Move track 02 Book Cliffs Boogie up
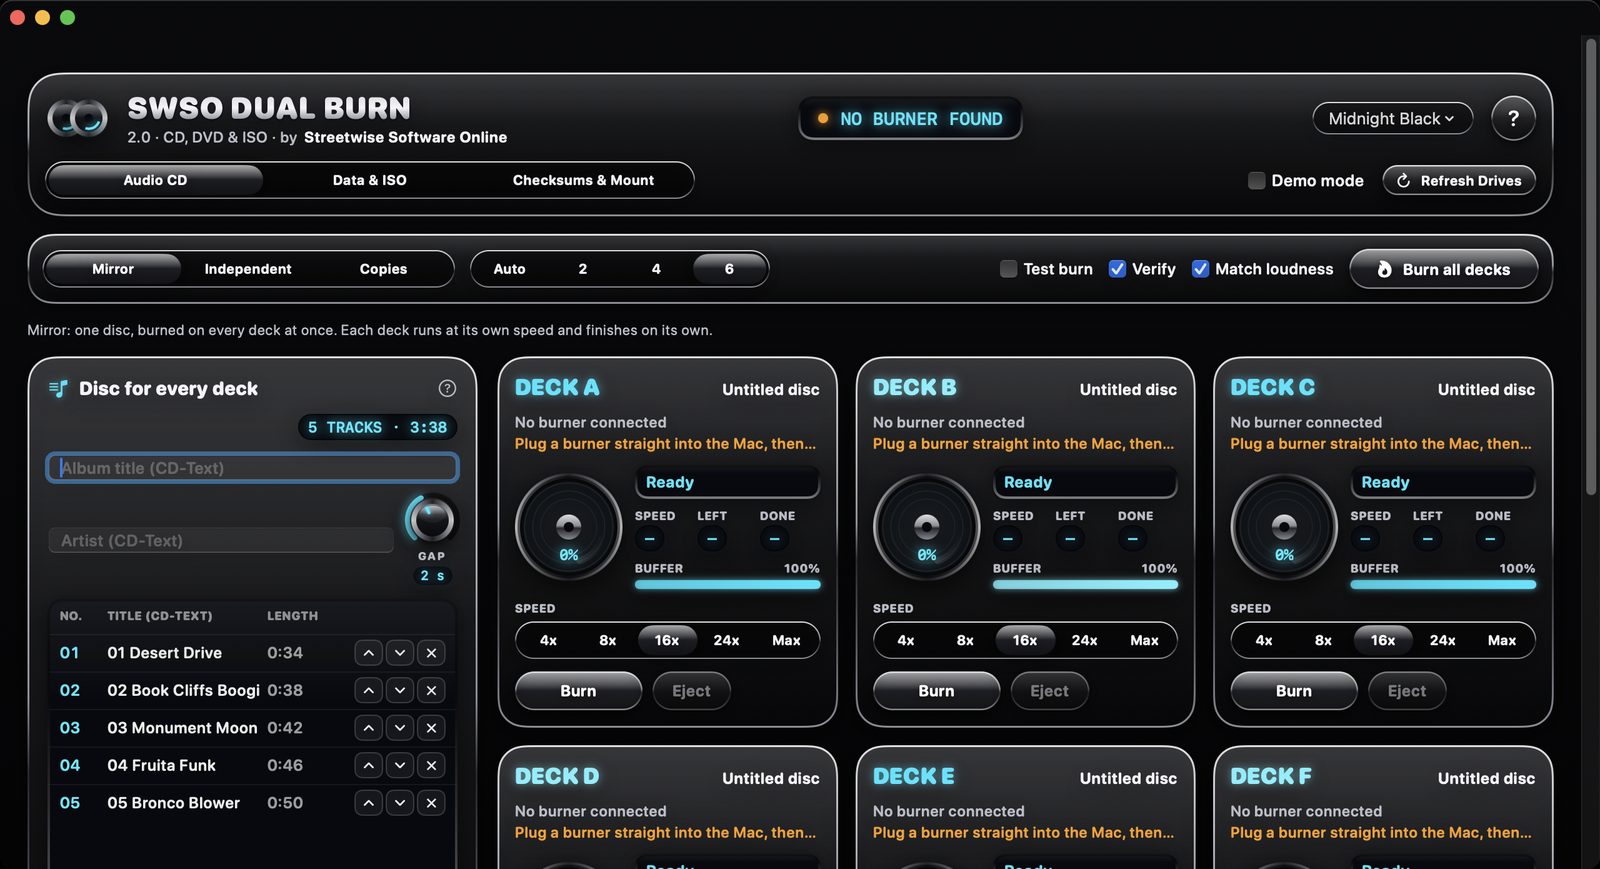 (369, 690)
